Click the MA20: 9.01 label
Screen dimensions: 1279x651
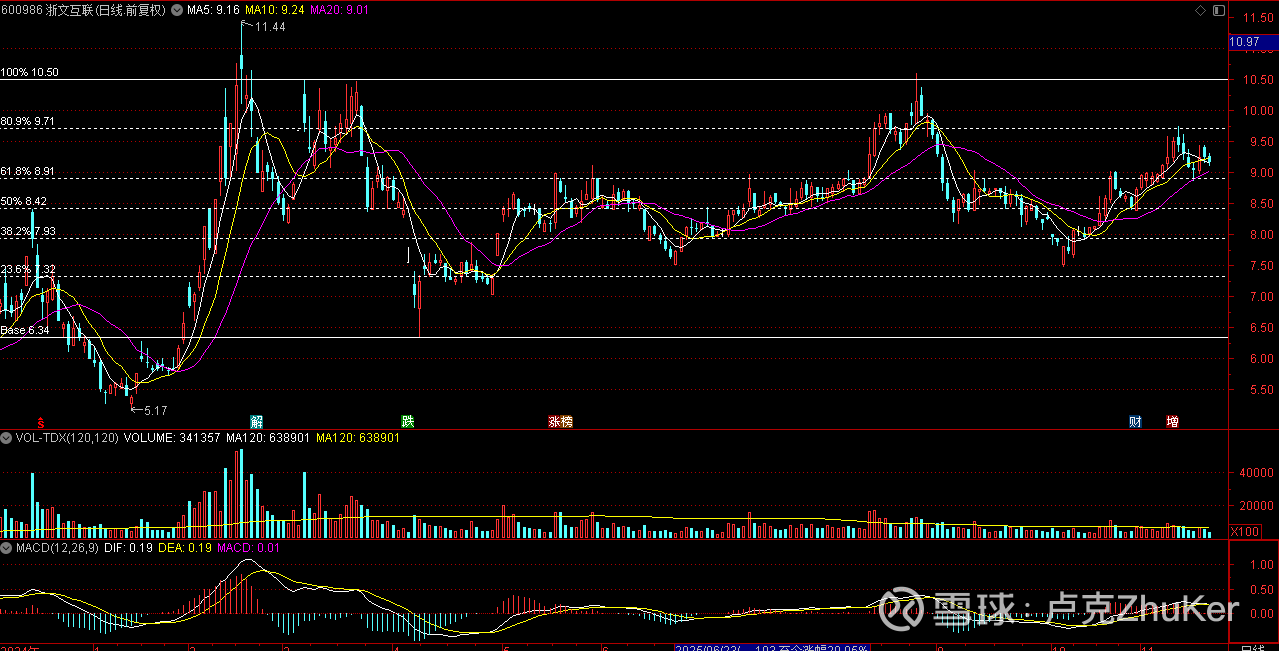(x=340, y=9)
